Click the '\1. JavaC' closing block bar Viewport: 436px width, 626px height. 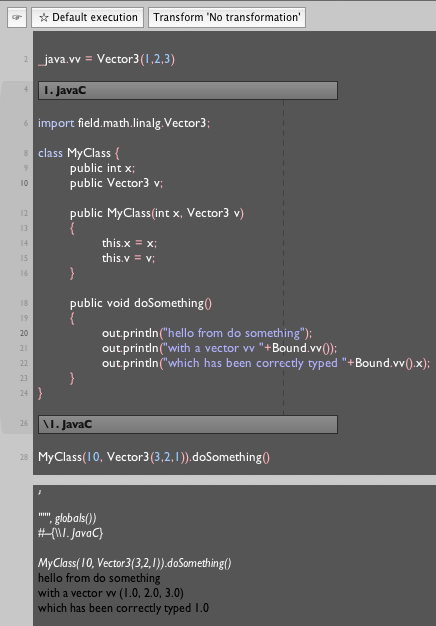[x=188, y=424]
